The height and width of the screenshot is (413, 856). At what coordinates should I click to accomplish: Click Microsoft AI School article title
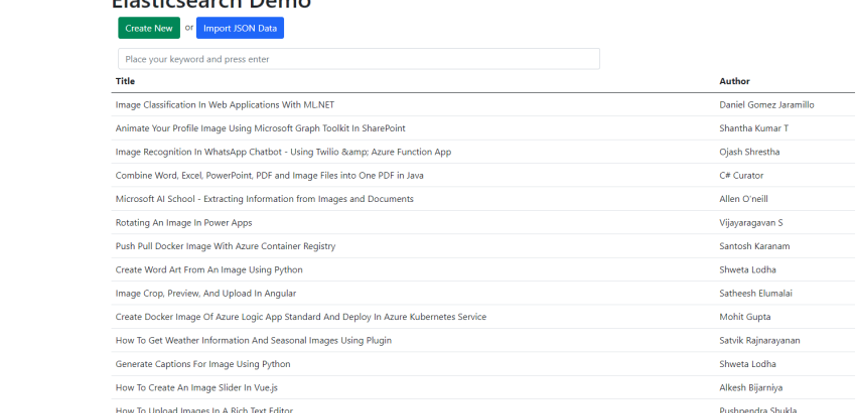point(264,199)
